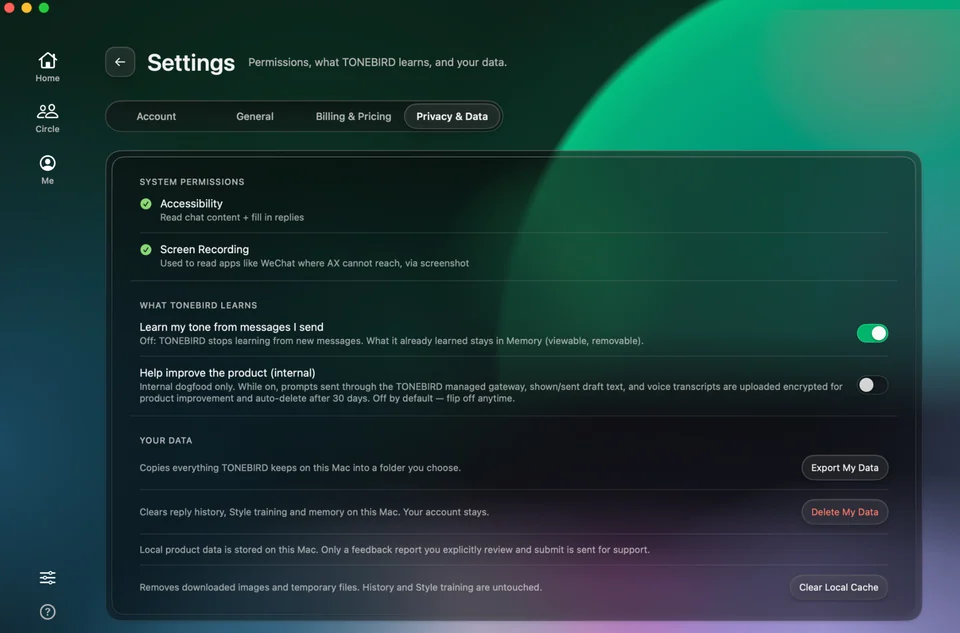
Task: Click the 'Local product data is stored' note
Action: (x=394, y=550)
